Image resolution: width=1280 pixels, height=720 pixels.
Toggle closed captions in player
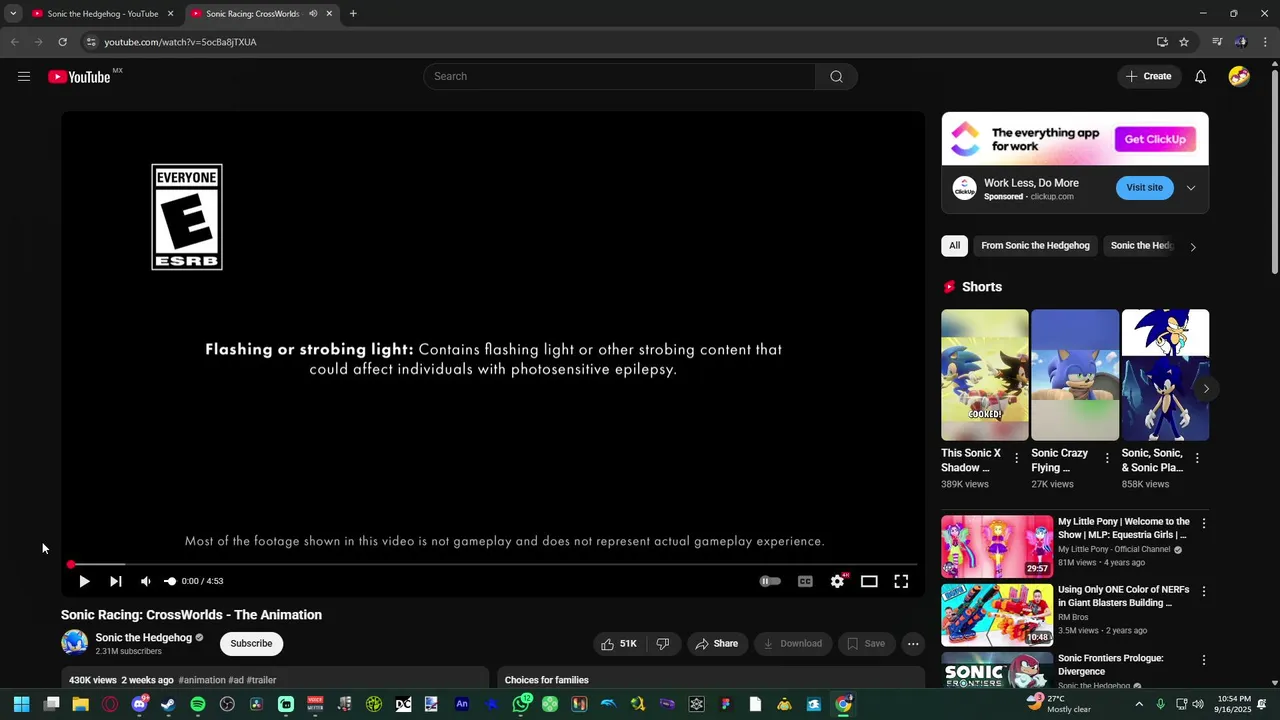pyautogui.click(x=805, y=581)
